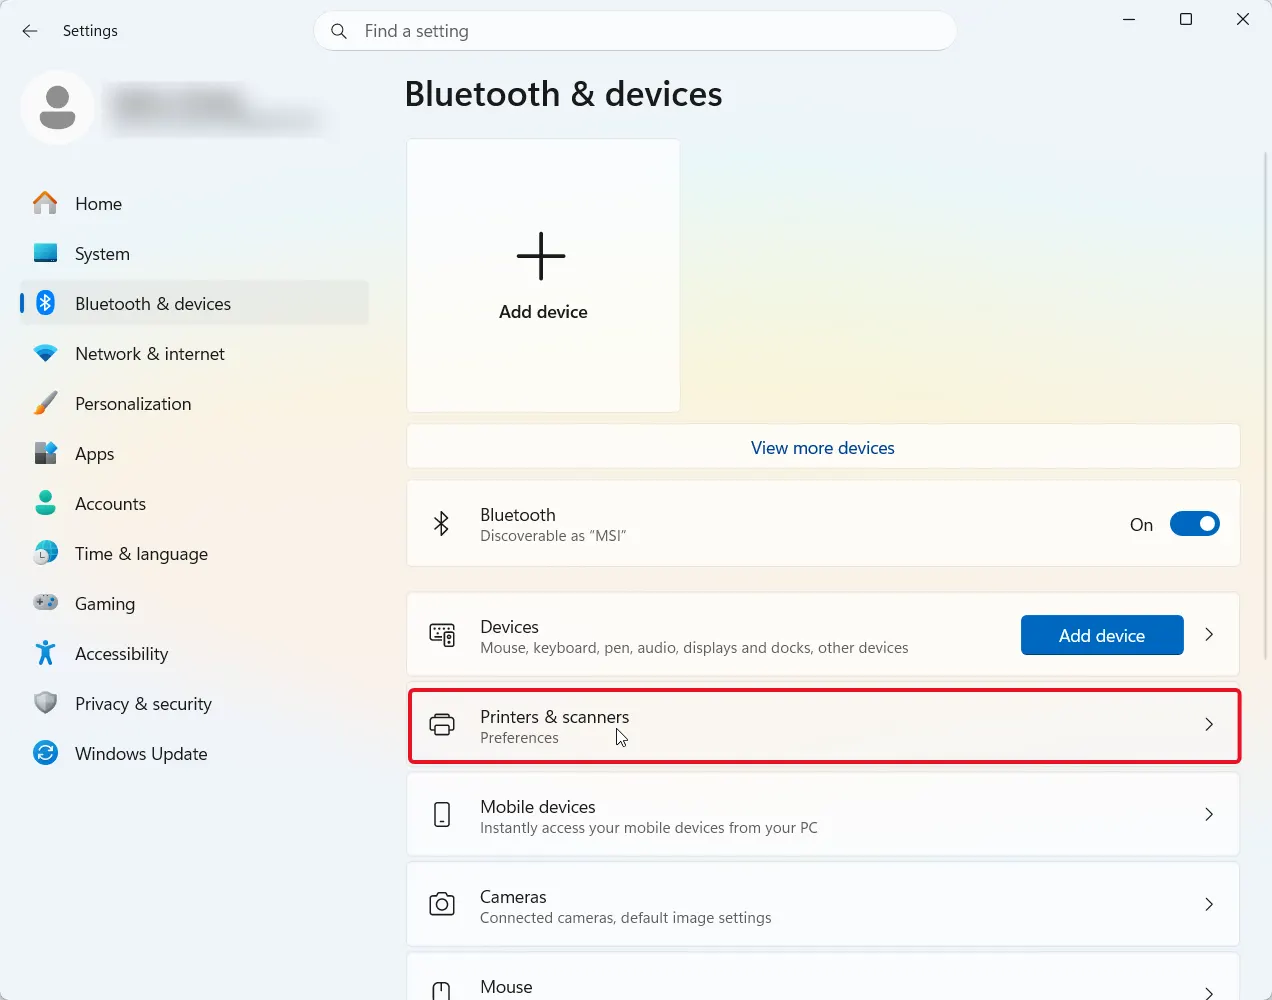Screen dimensions: 1272x1000
Task: Open the Mobile devices label
Action: 538,807
